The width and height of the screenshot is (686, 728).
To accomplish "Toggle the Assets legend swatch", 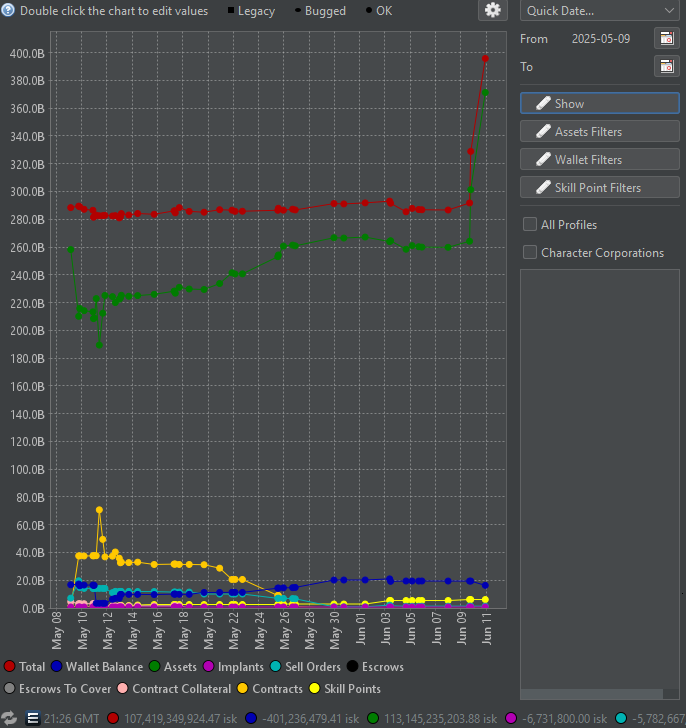I will (155, 666).
